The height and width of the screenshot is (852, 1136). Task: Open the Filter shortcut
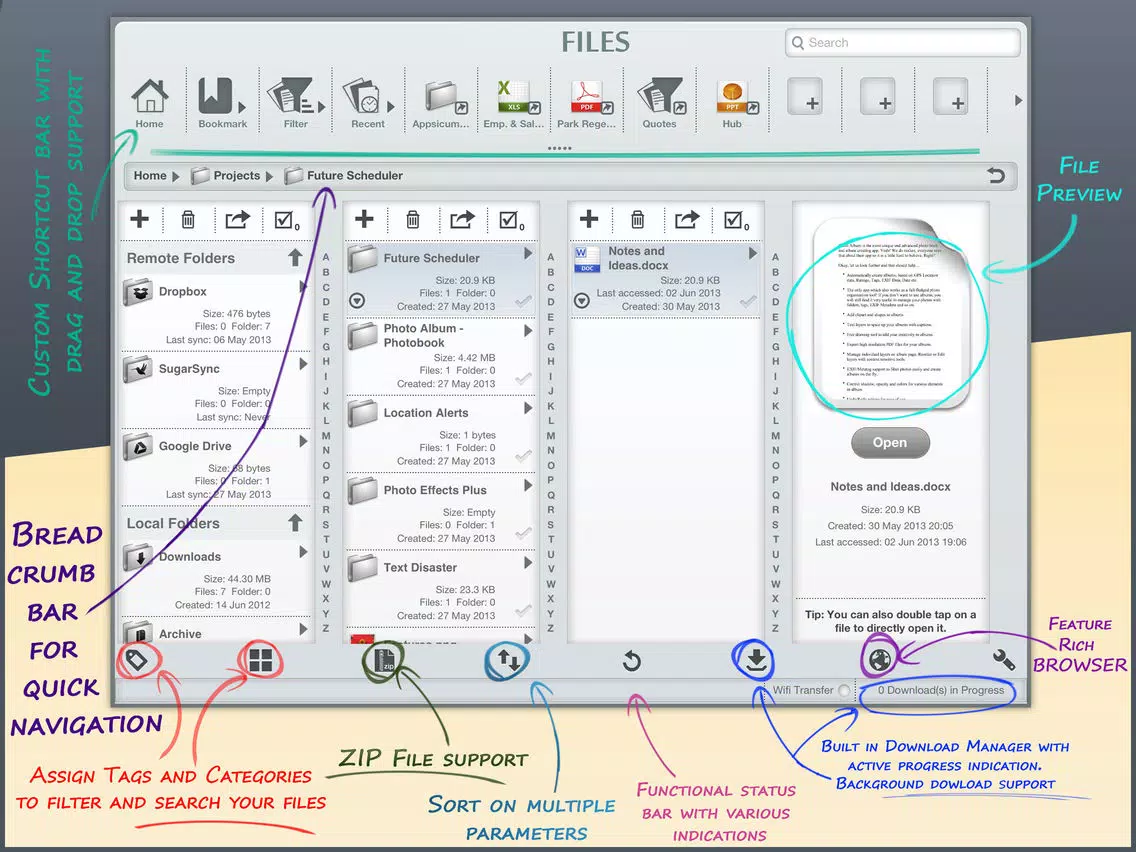click(296, 102)
